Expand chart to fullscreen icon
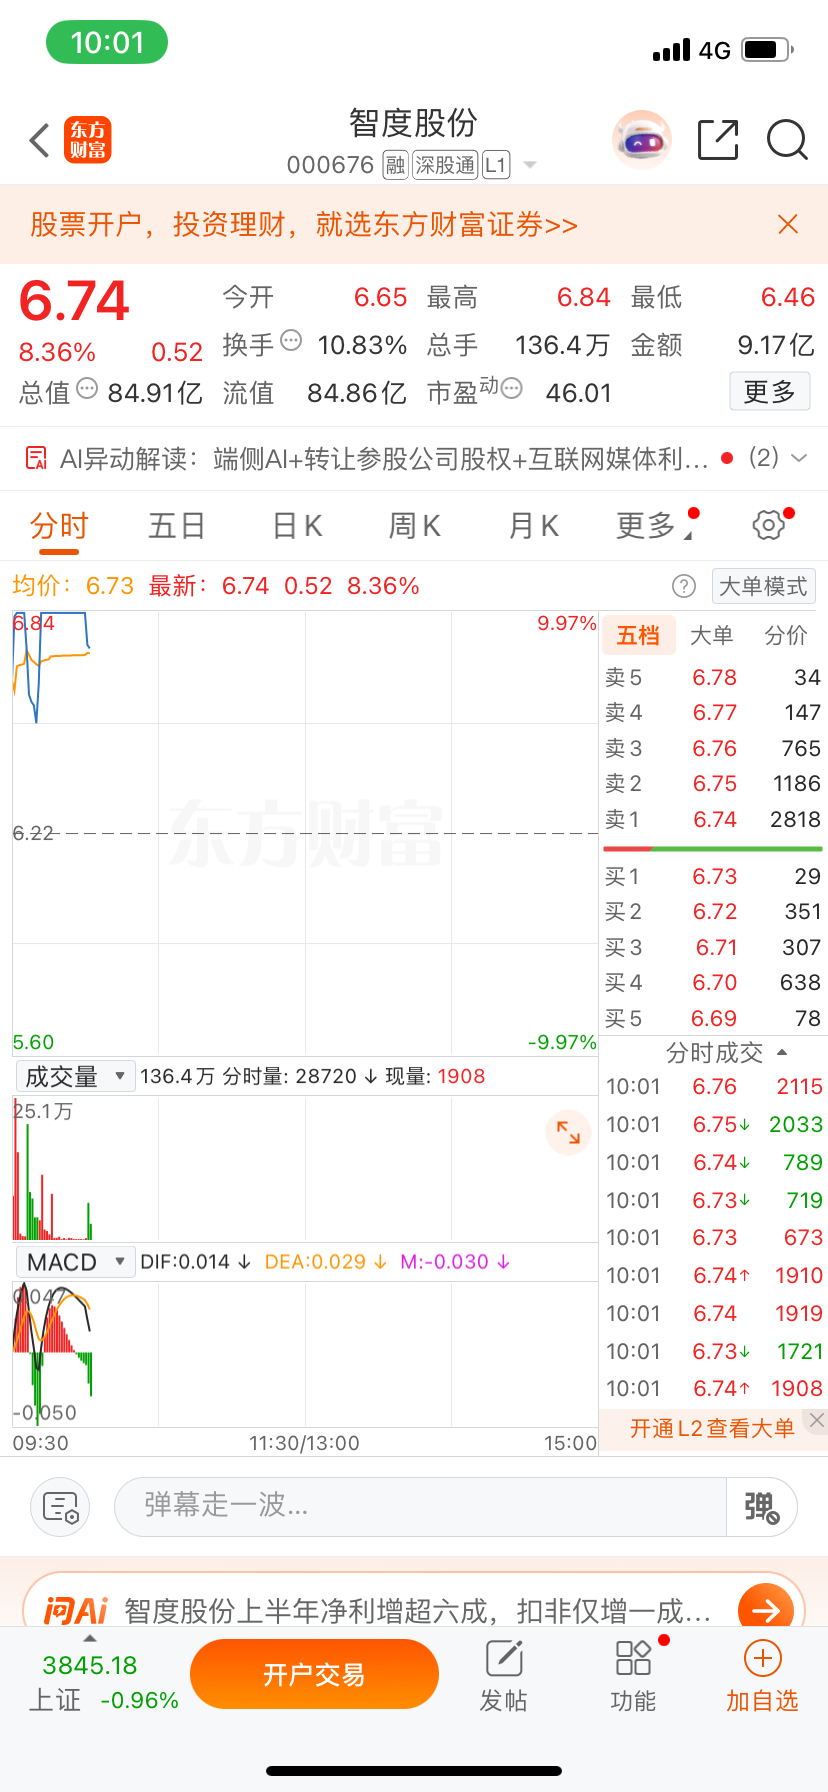 point(568,1132)
